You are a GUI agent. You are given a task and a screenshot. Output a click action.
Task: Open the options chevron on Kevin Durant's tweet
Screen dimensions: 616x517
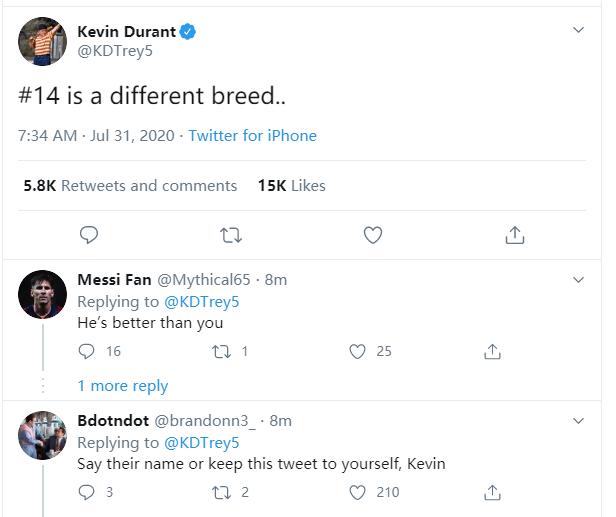point(578,30)
